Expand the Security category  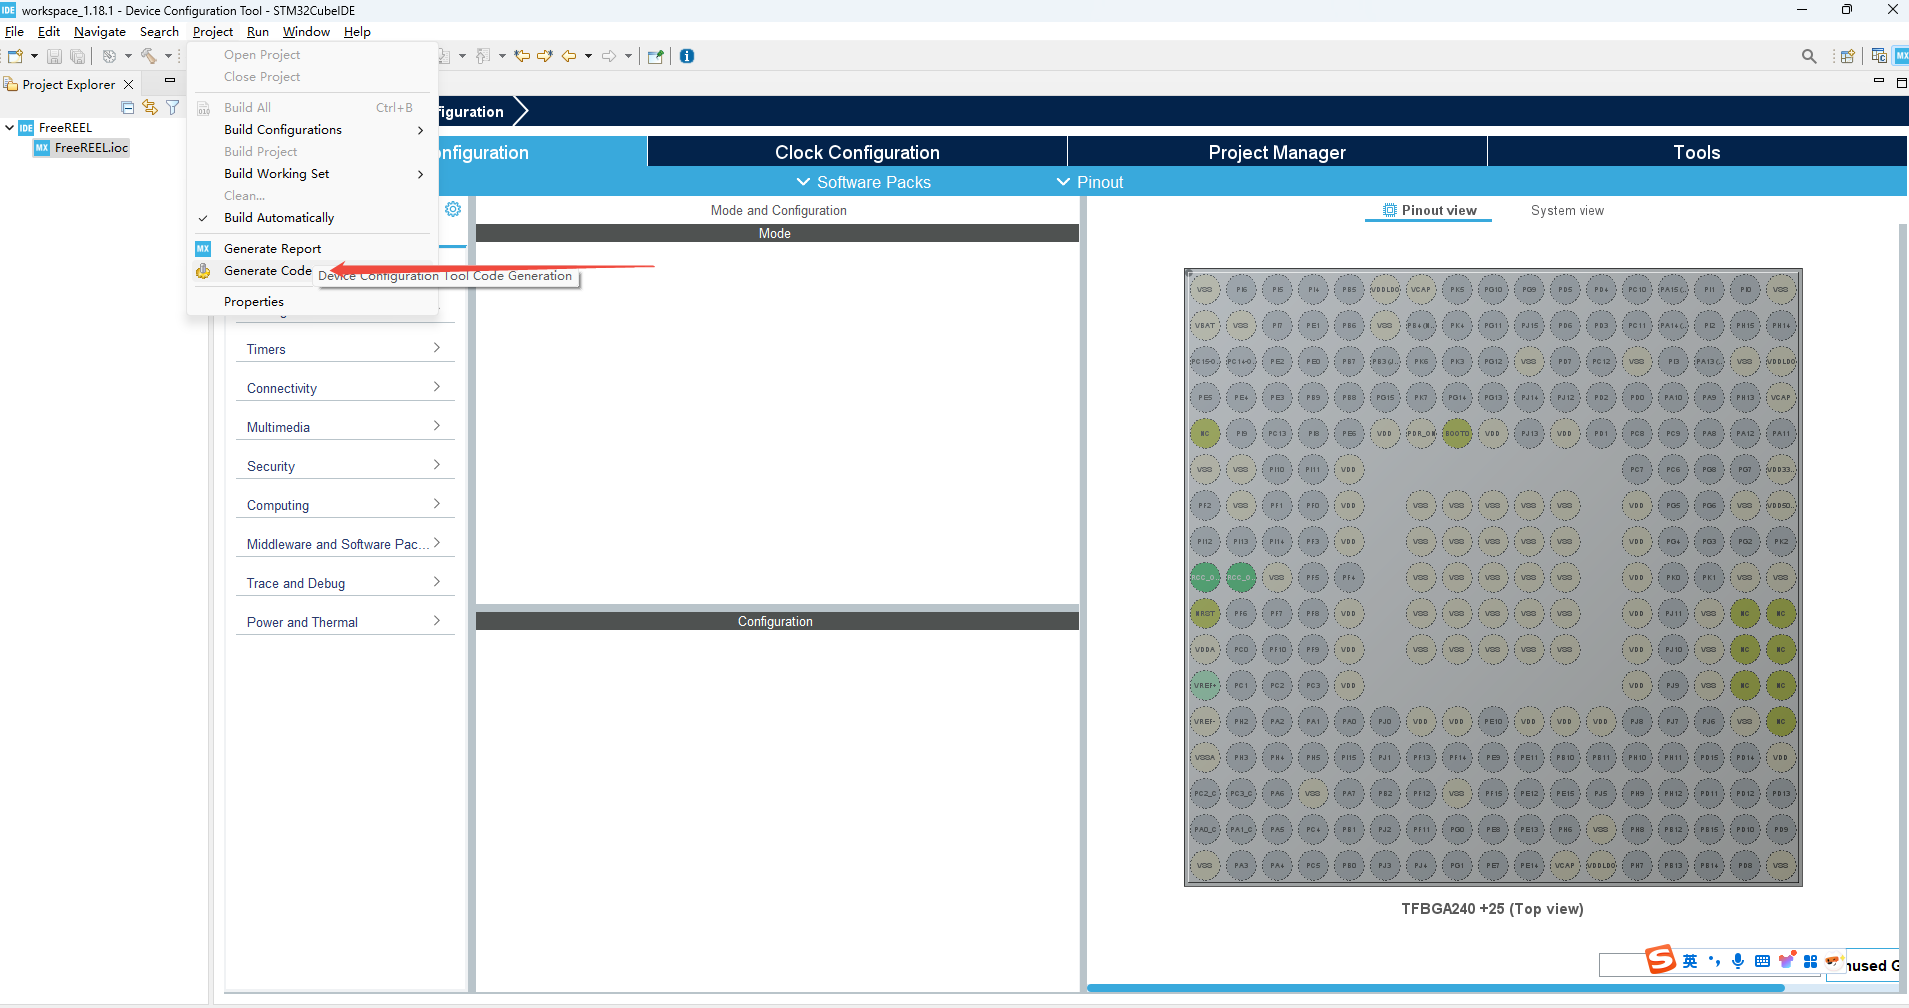345,466
